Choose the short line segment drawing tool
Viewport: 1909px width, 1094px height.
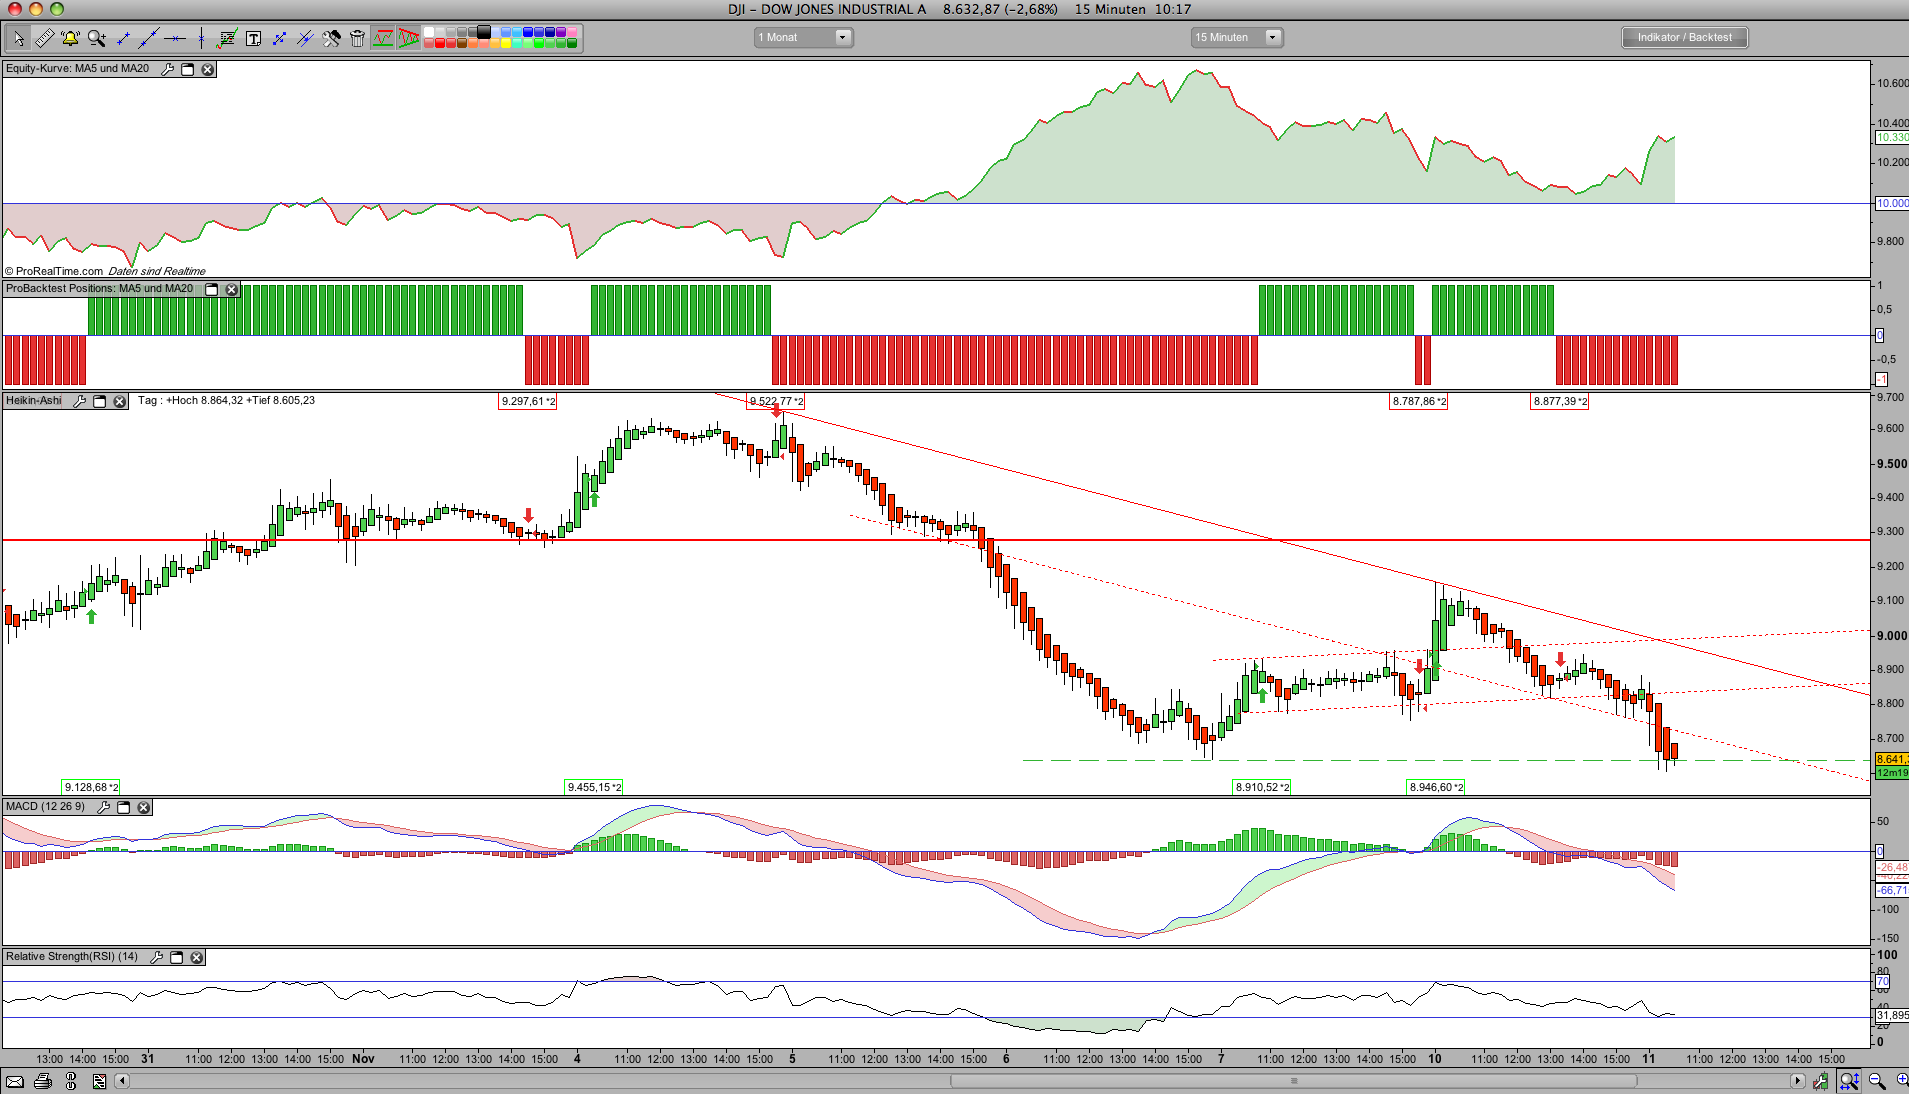123,38
